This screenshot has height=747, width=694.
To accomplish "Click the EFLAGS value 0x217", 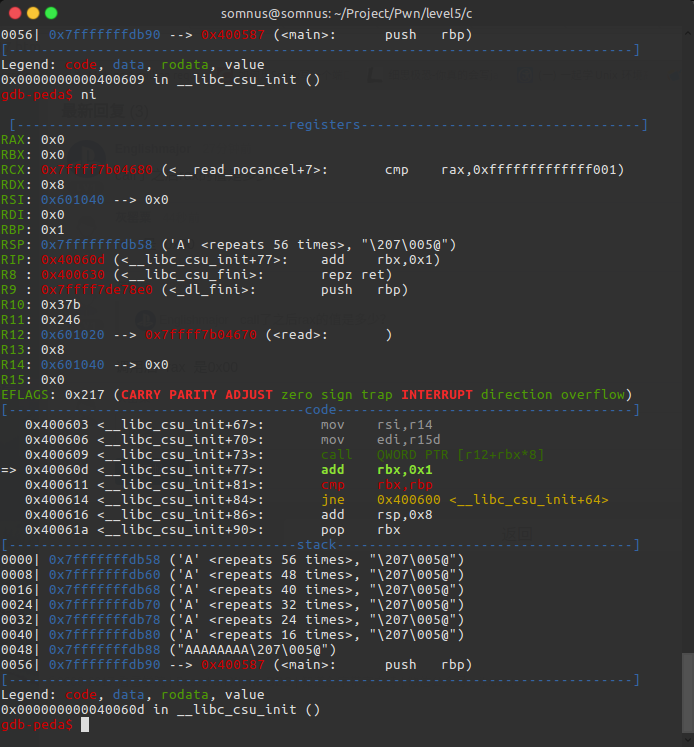I will (x=85, y=395).
